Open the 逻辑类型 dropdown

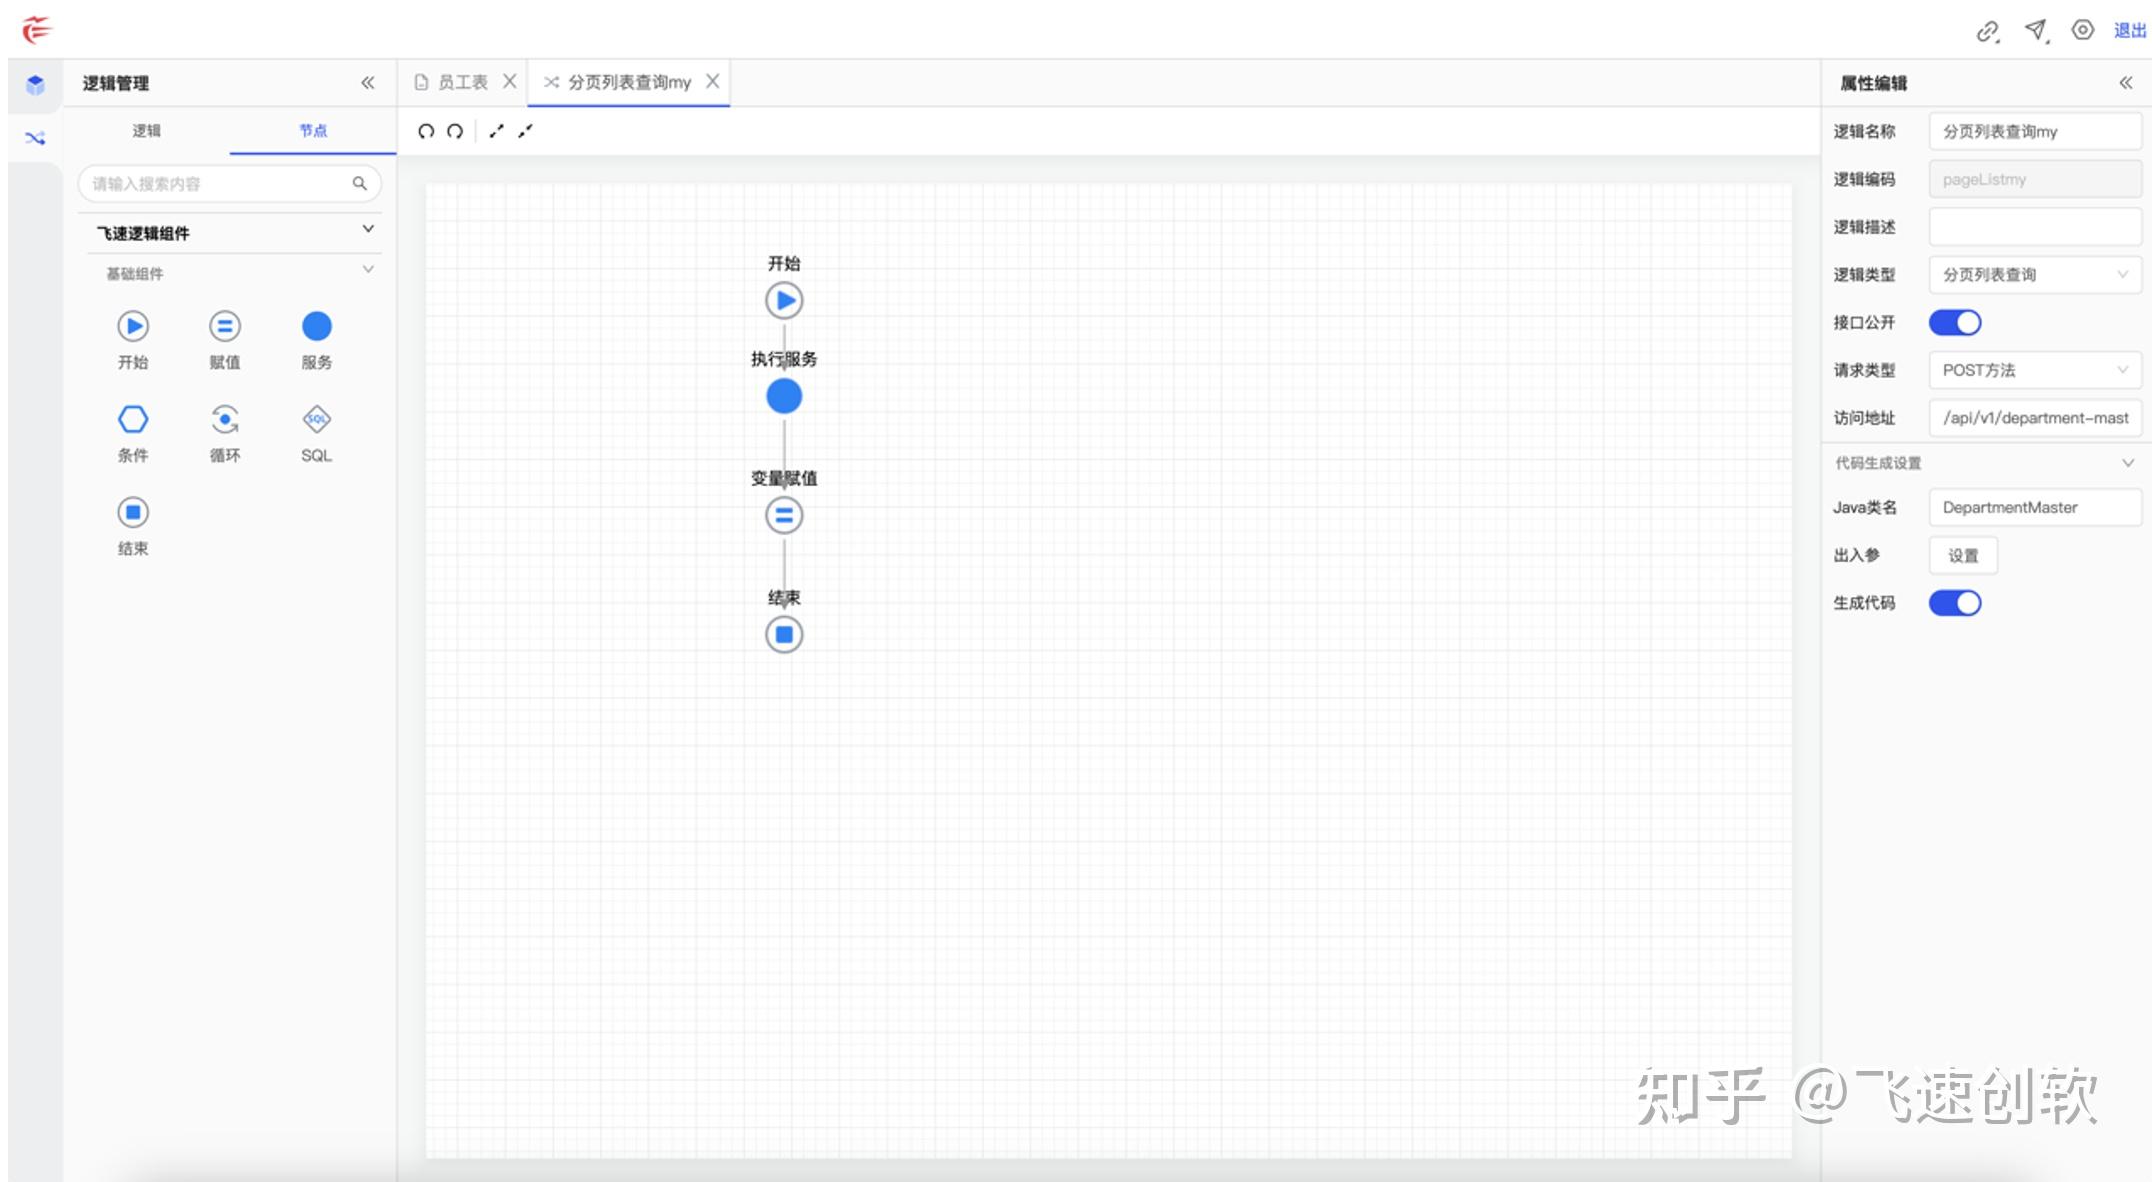(2034, 274)
